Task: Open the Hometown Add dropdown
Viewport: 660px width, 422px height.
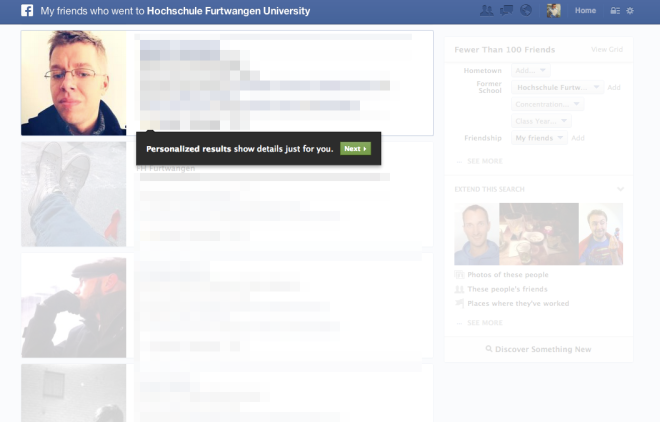Action: click(531, 70)
